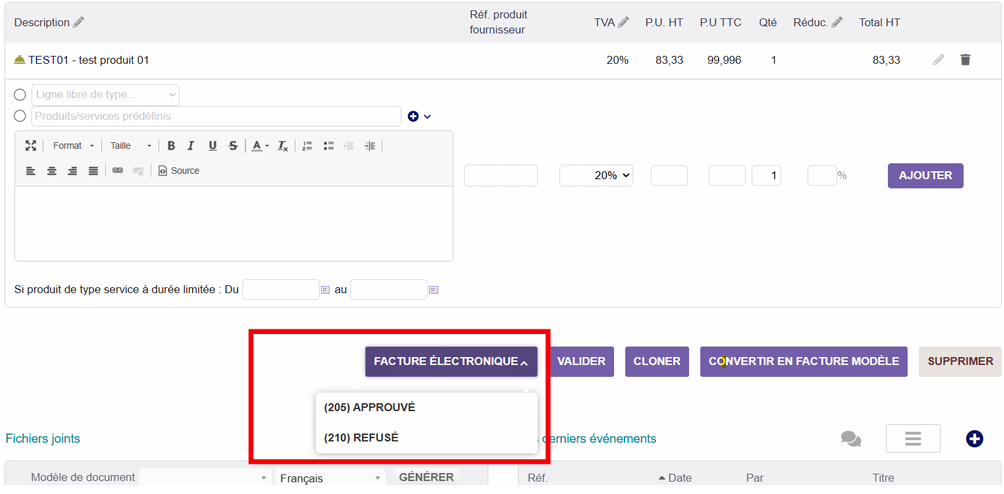Open the end date calendar picker icon
1004x494 pixels.
click(433, 290)
